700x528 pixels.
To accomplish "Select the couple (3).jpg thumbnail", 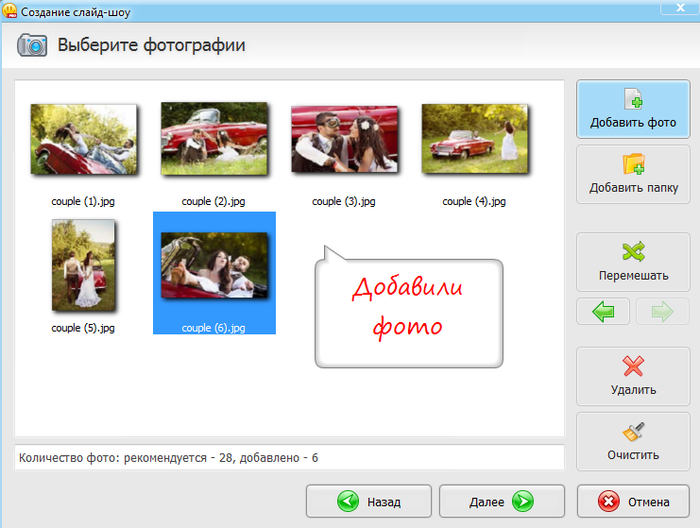I will coord(344,139).
